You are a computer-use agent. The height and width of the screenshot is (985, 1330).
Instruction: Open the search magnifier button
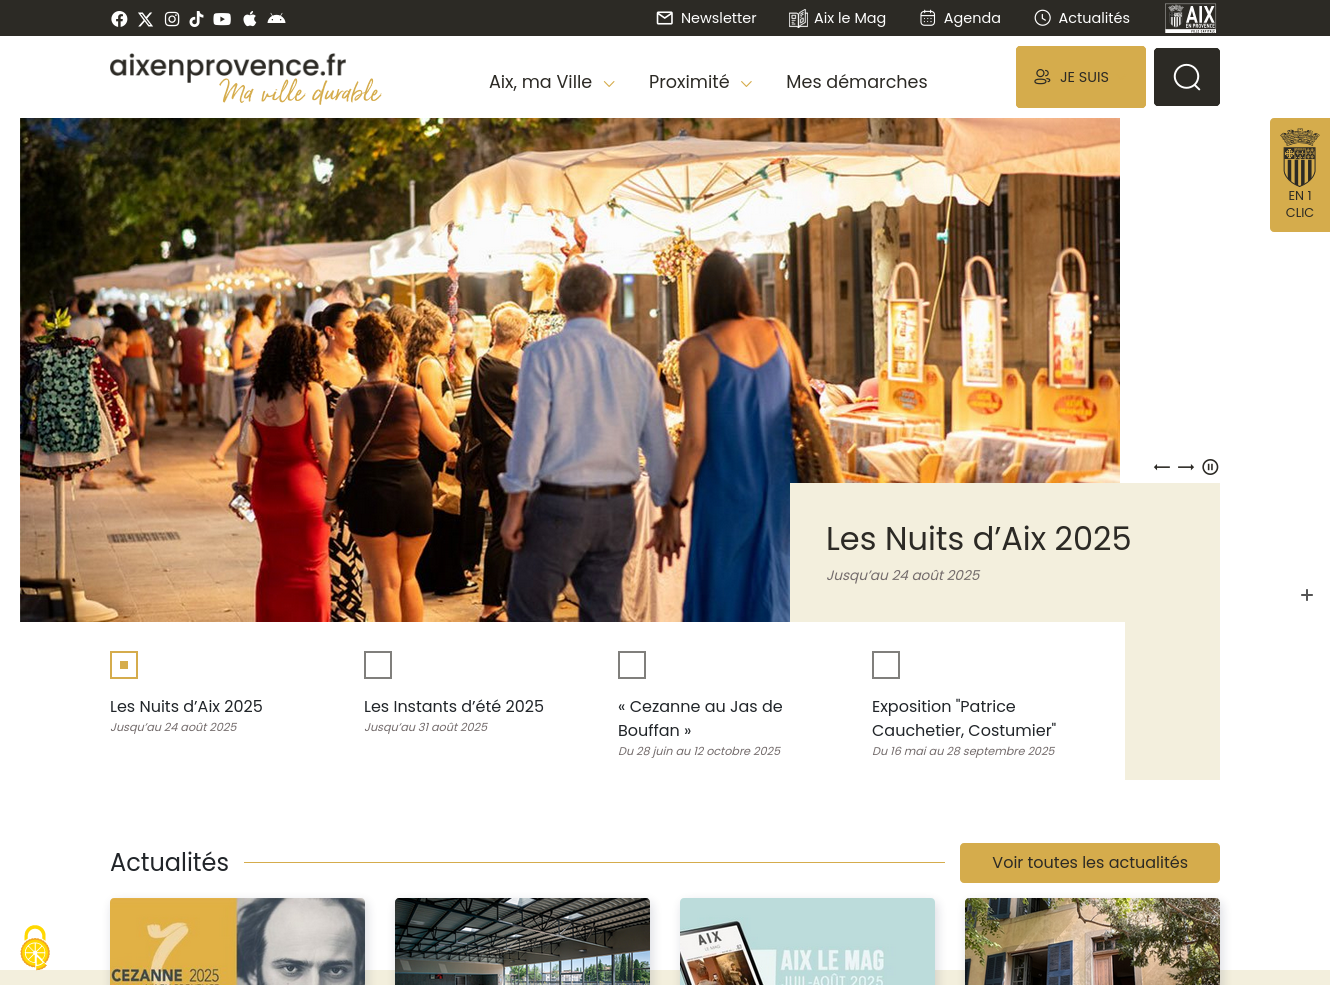tap(1186, 77)
